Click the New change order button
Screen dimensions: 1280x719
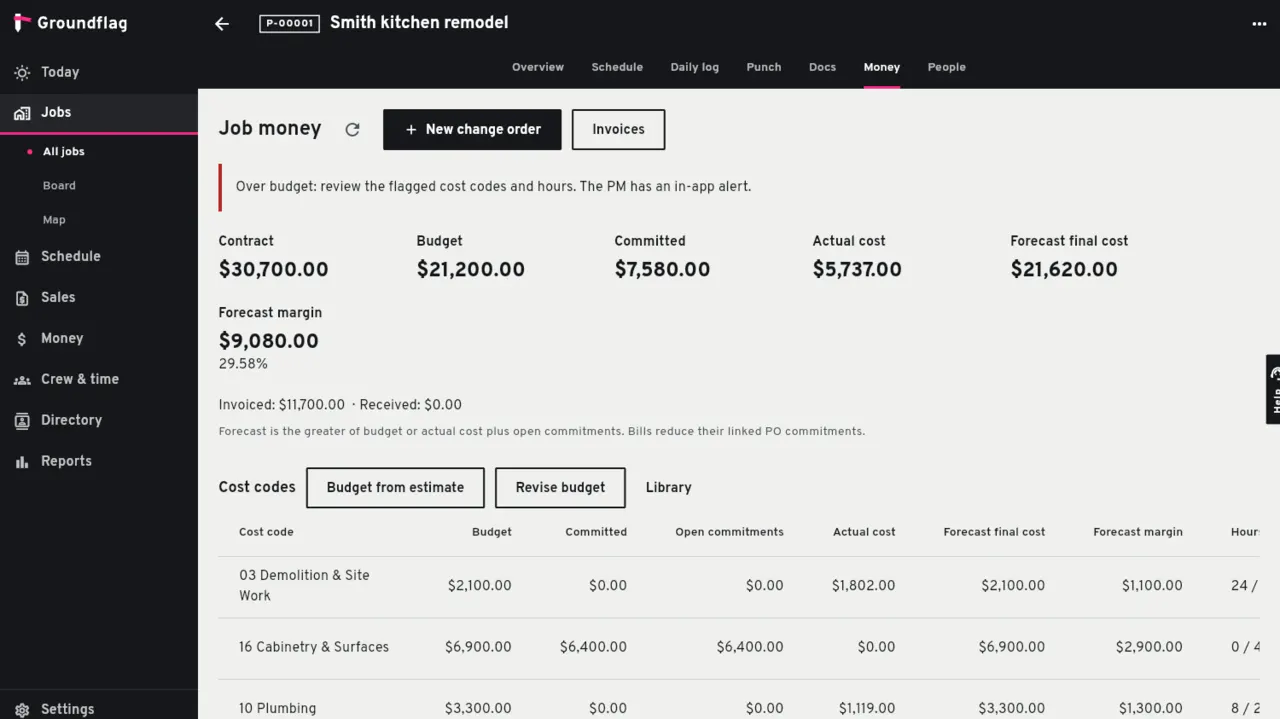click(472, 130)
